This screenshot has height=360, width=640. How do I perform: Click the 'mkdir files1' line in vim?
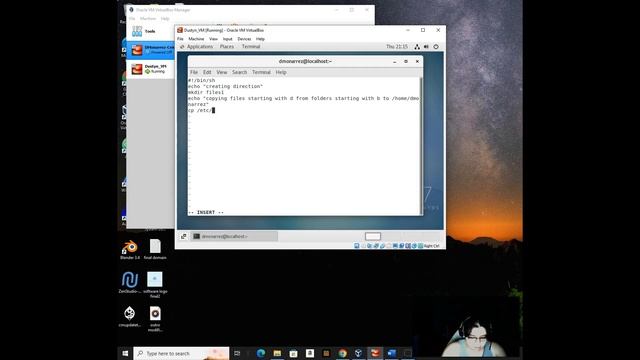coord(206,92)
